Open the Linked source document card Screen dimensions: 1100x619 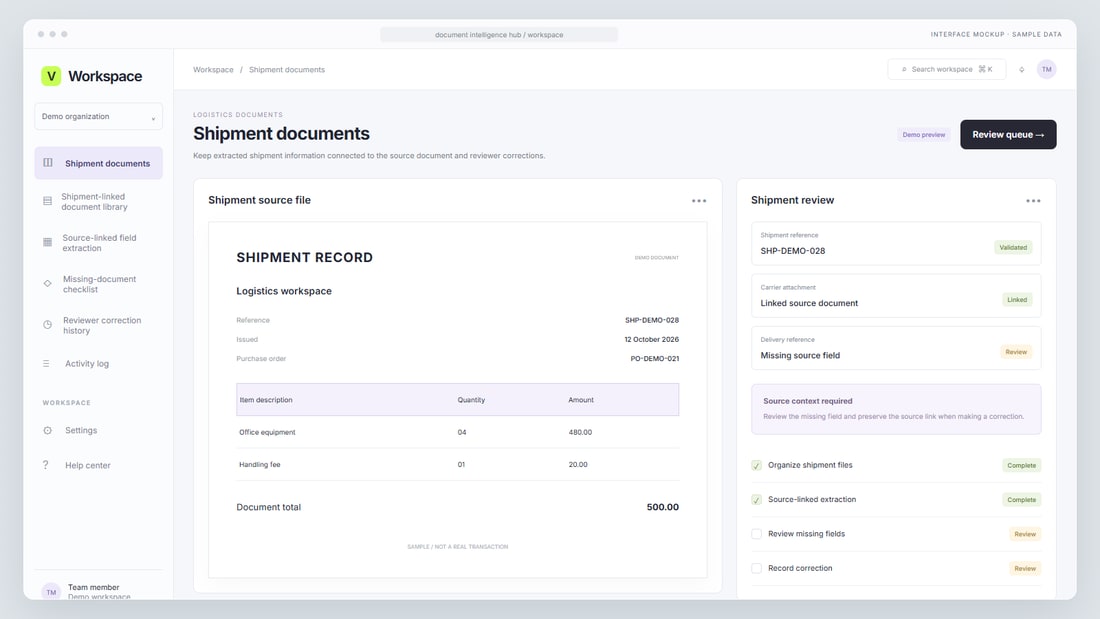coord(896,295)
